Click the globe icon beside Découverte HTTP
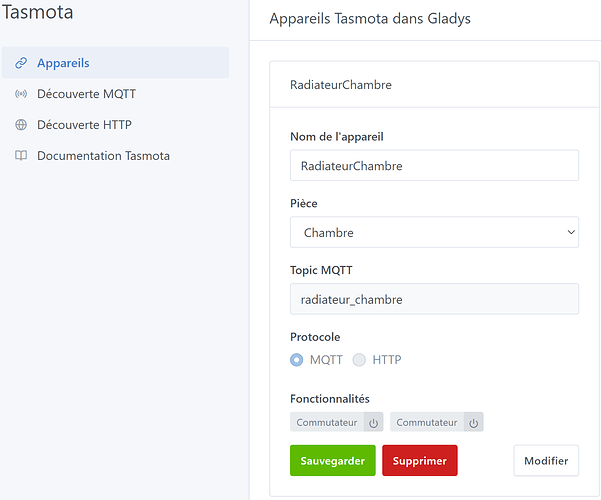The height and width of the screenshot is (500, 601). tap(21, 125)
